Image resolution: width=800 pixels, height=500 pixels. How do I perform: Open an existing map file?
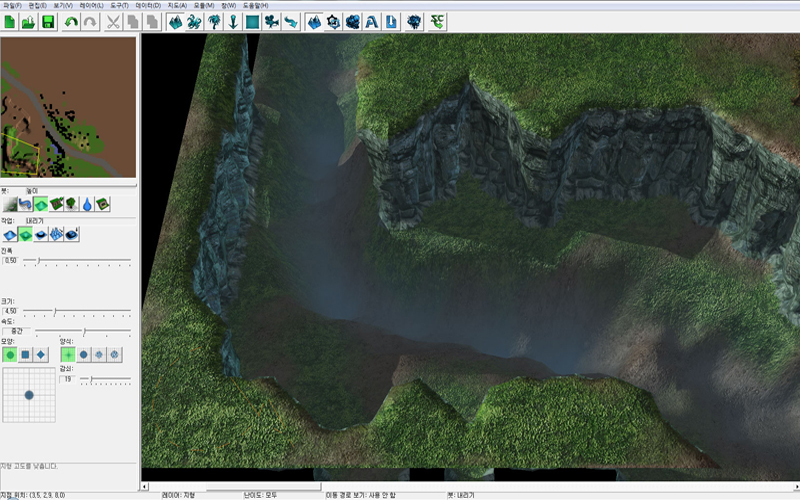pos(29,22)
